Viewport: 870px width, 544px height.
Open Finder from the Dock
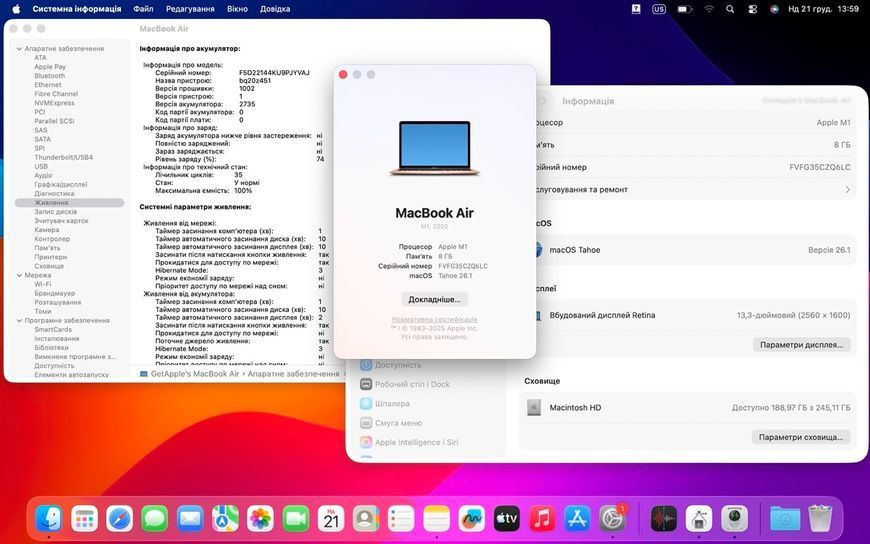49,520
